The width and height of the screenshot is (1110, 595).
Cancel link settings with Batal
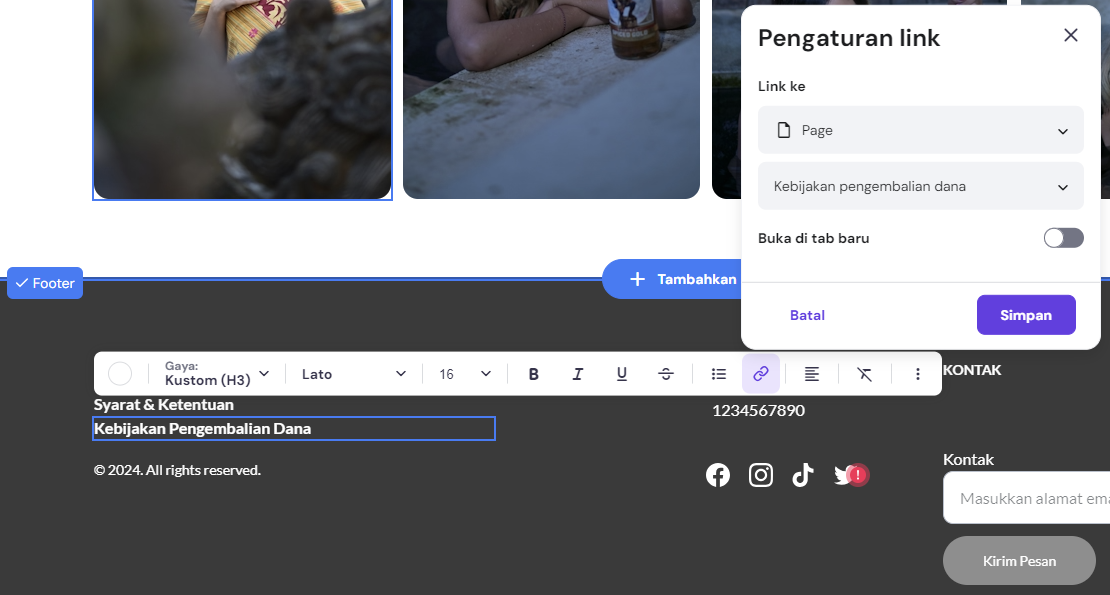pos(807,316)
